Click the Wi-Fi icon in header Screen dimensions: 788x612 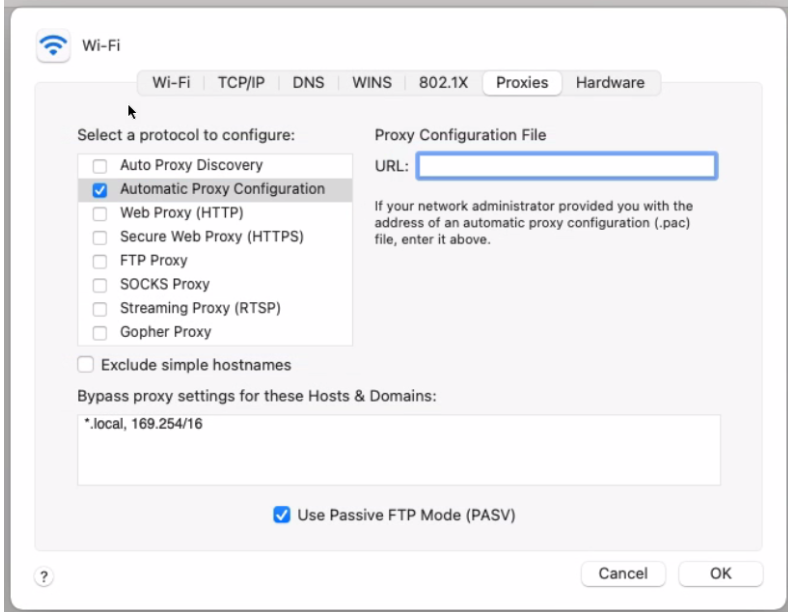(53, 46)
